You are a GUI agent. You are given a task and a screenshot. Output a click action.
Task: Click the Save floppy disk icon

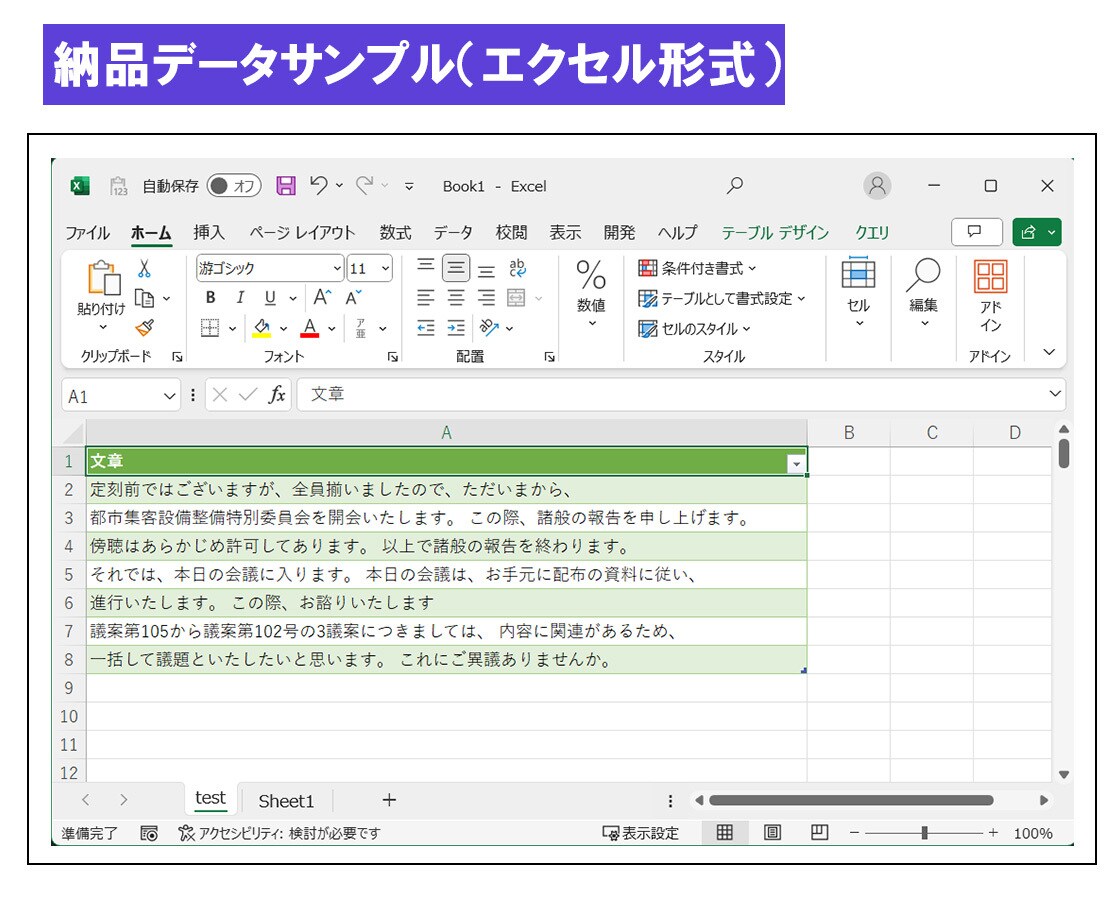pyautogui.click(x=286, y=186)
